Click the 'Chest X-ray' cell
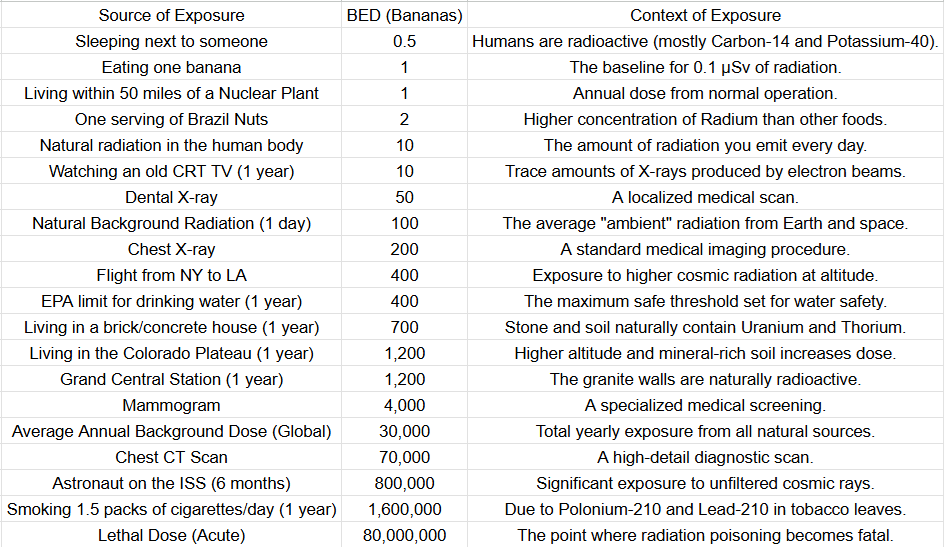944x547 pixels. (x=171, y=249)
